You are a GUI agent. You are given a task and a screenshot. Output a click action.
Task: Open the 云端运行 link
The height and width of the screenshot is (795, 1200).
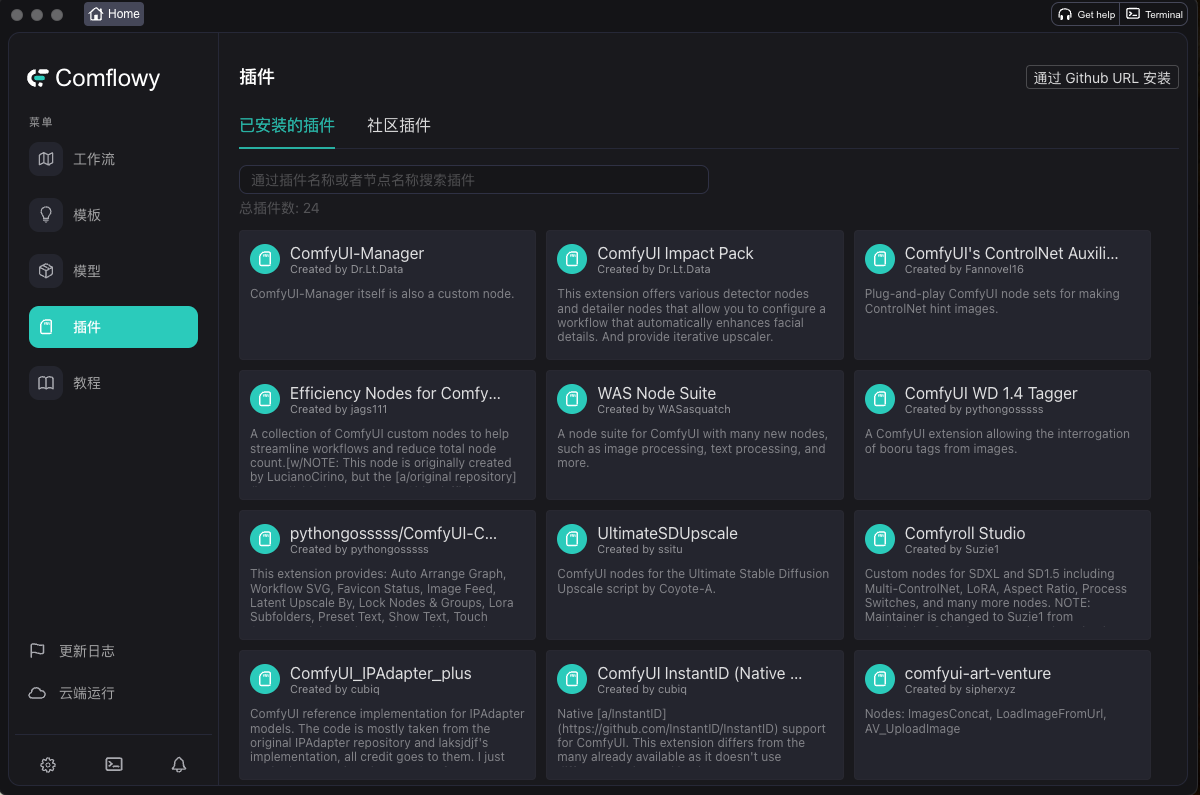pos(72,693)
